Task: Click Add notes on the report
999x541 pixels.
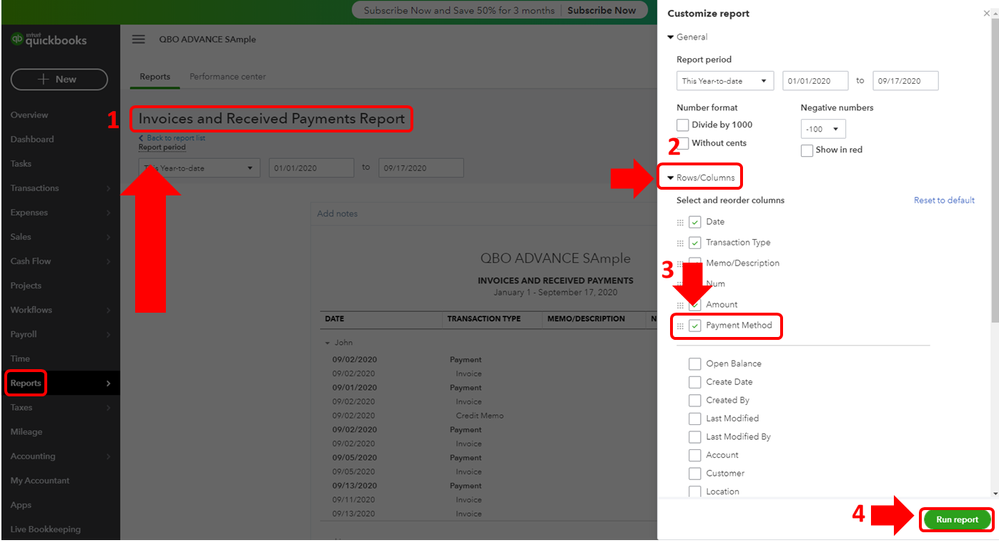Action: click(337, 213)
